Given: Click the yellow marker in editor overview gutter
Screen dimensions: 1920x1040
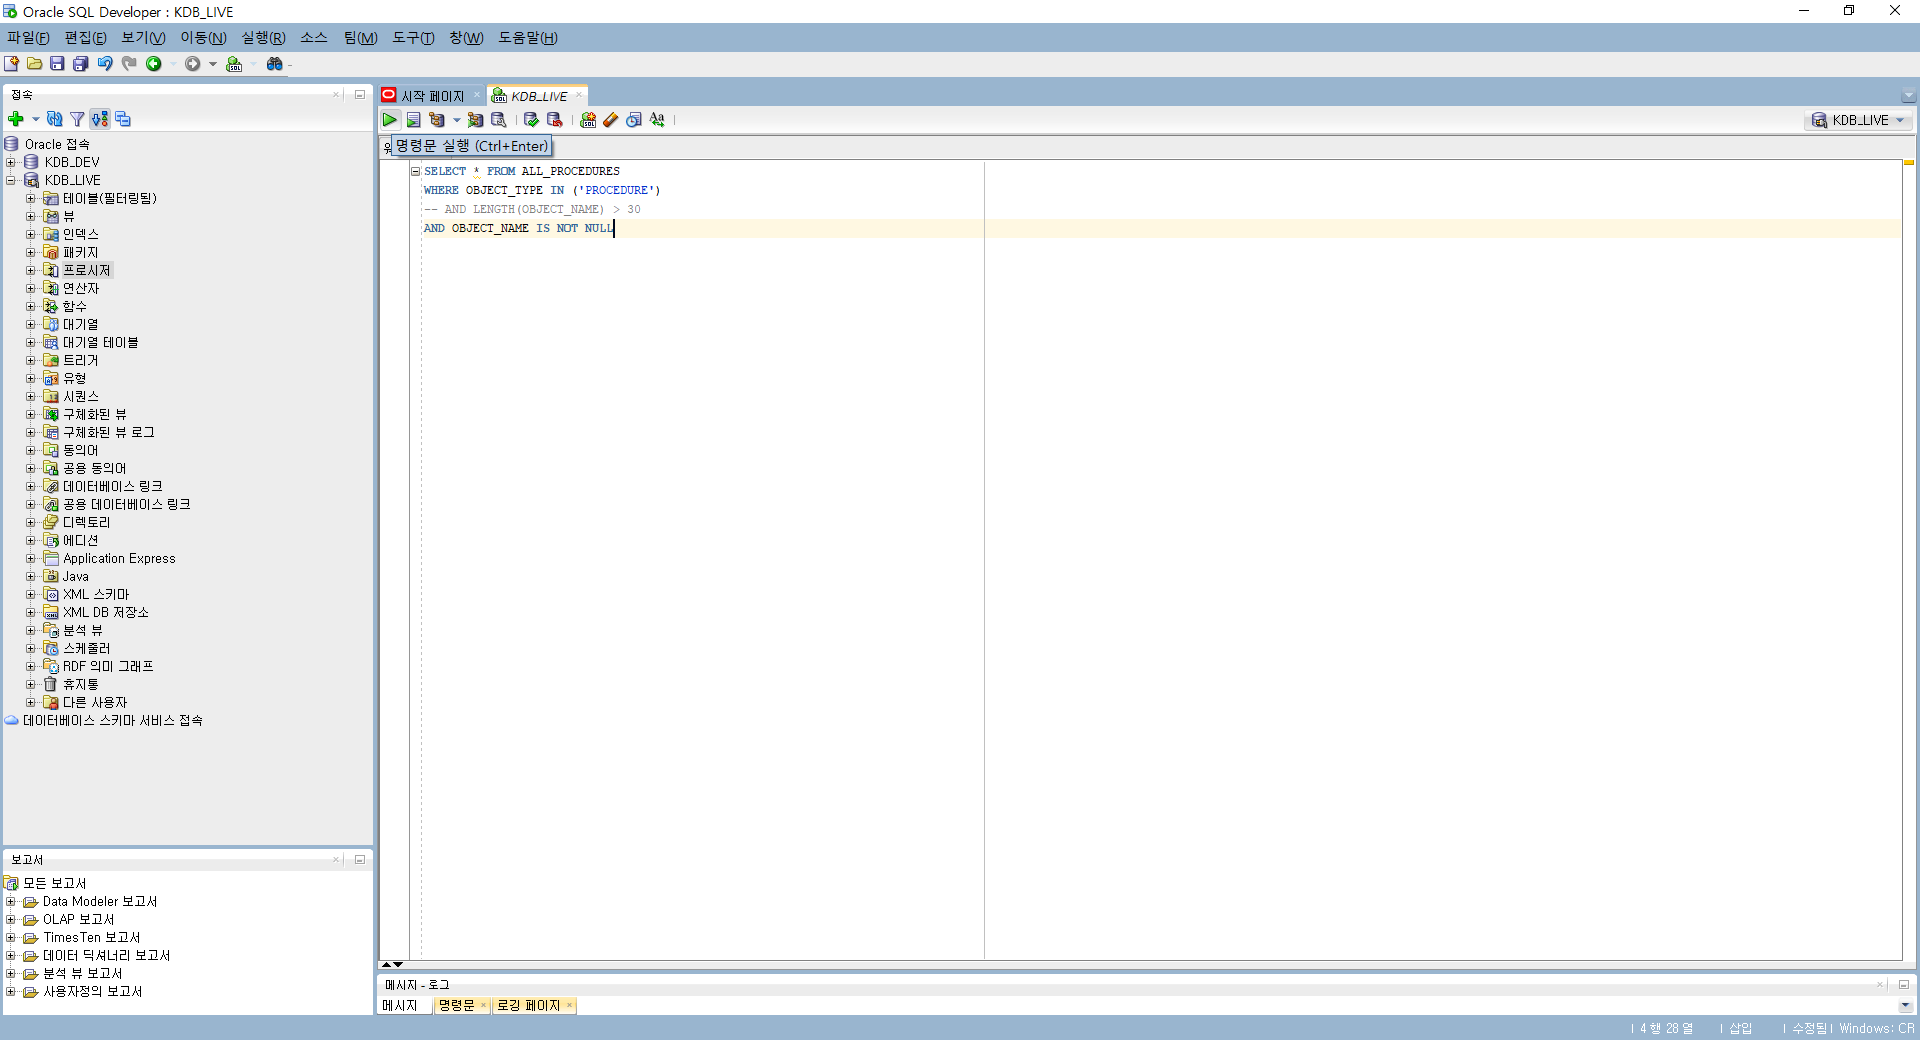Looking at the screenshot, I should (1909, 162).
